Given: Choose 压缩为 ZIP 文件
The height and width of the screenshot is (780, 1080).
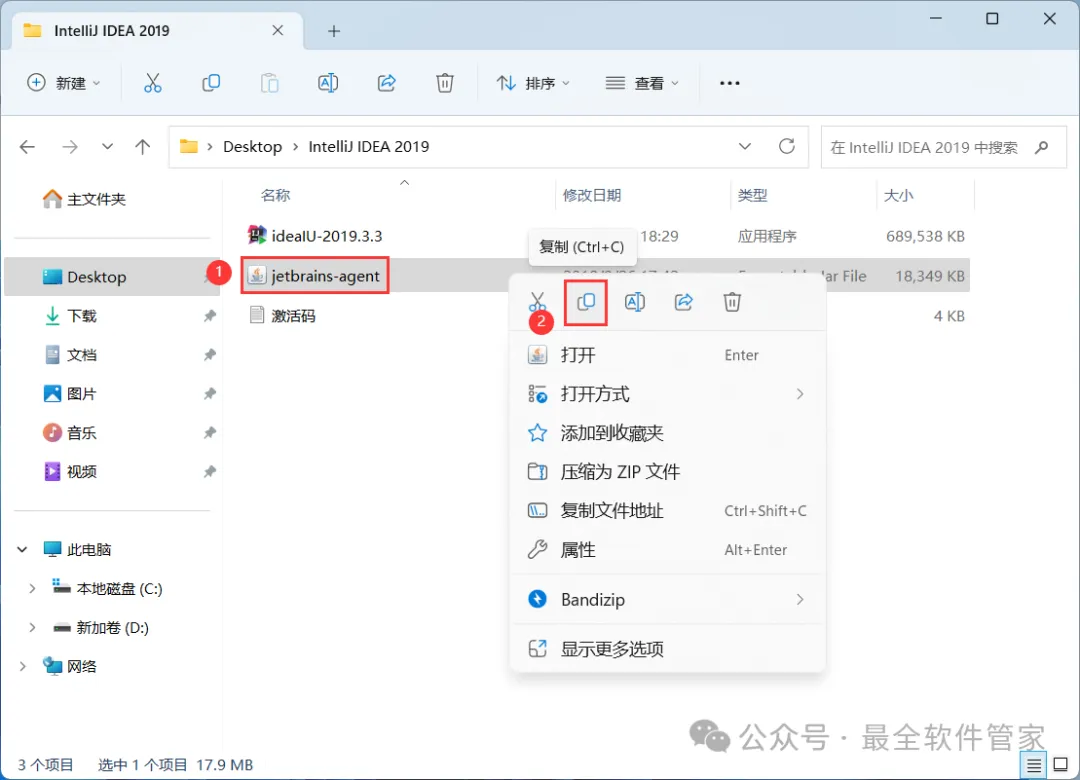Looking at the screenshot, I should click(x=667, y=472).
